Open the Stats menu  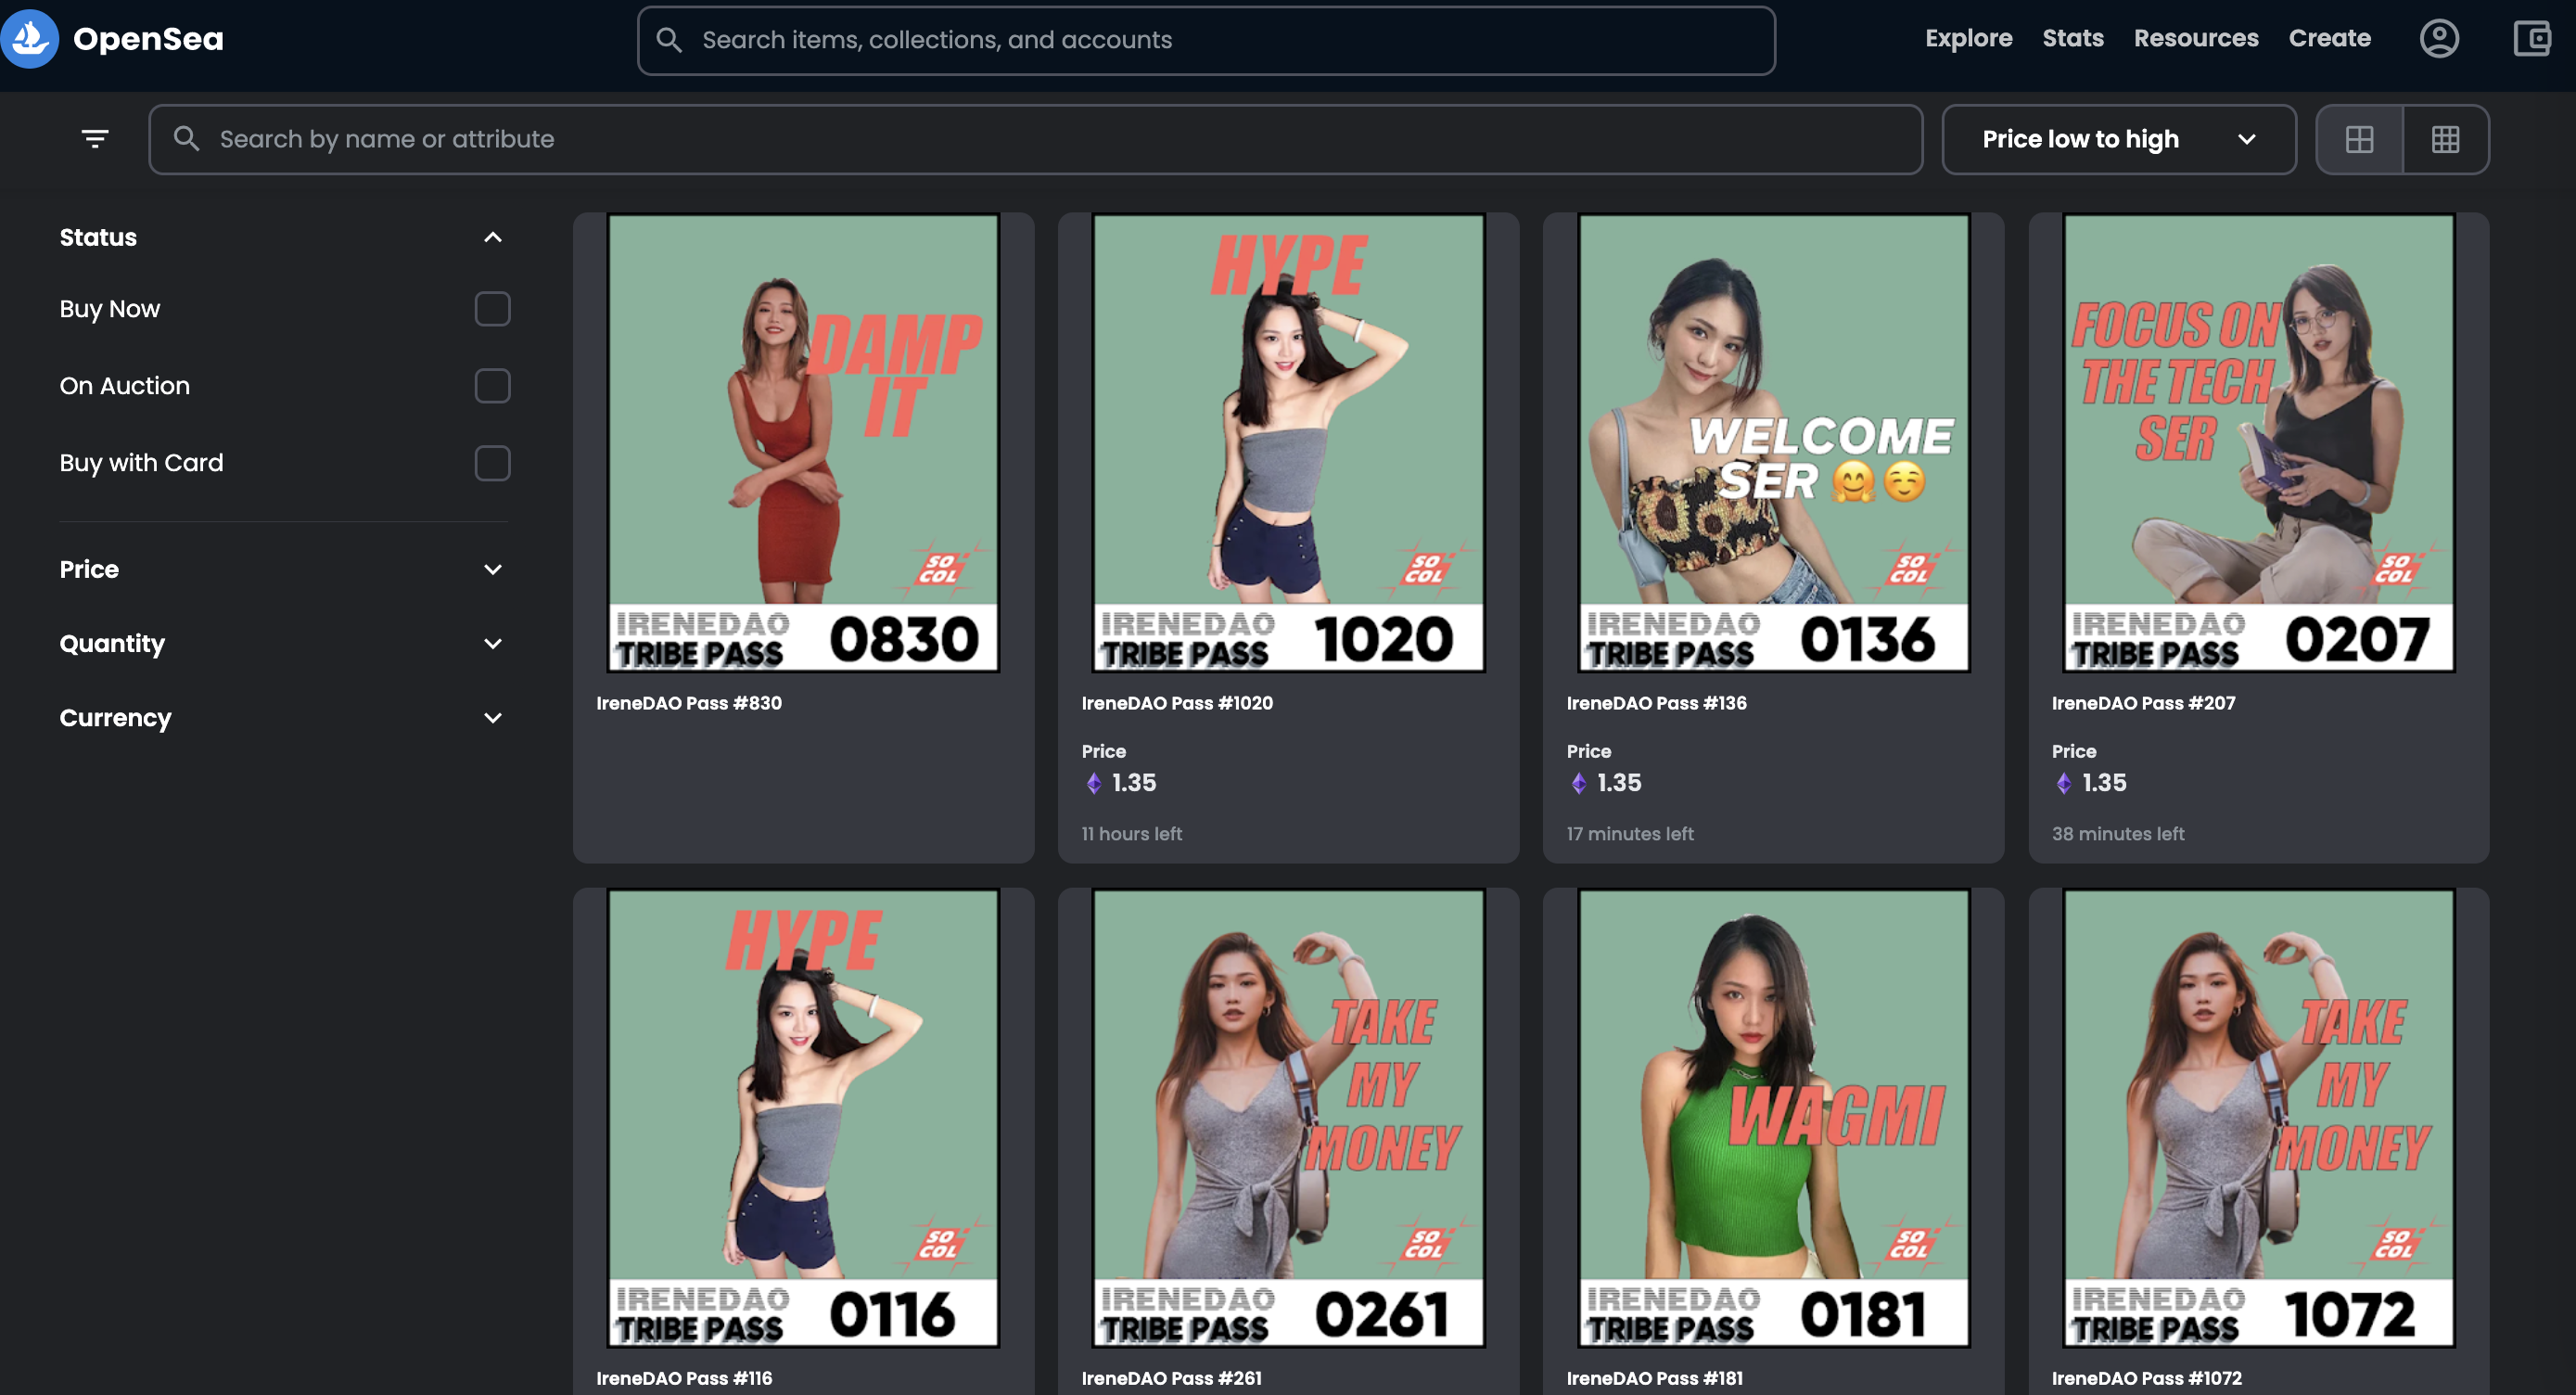click(x=2072, y=38)
